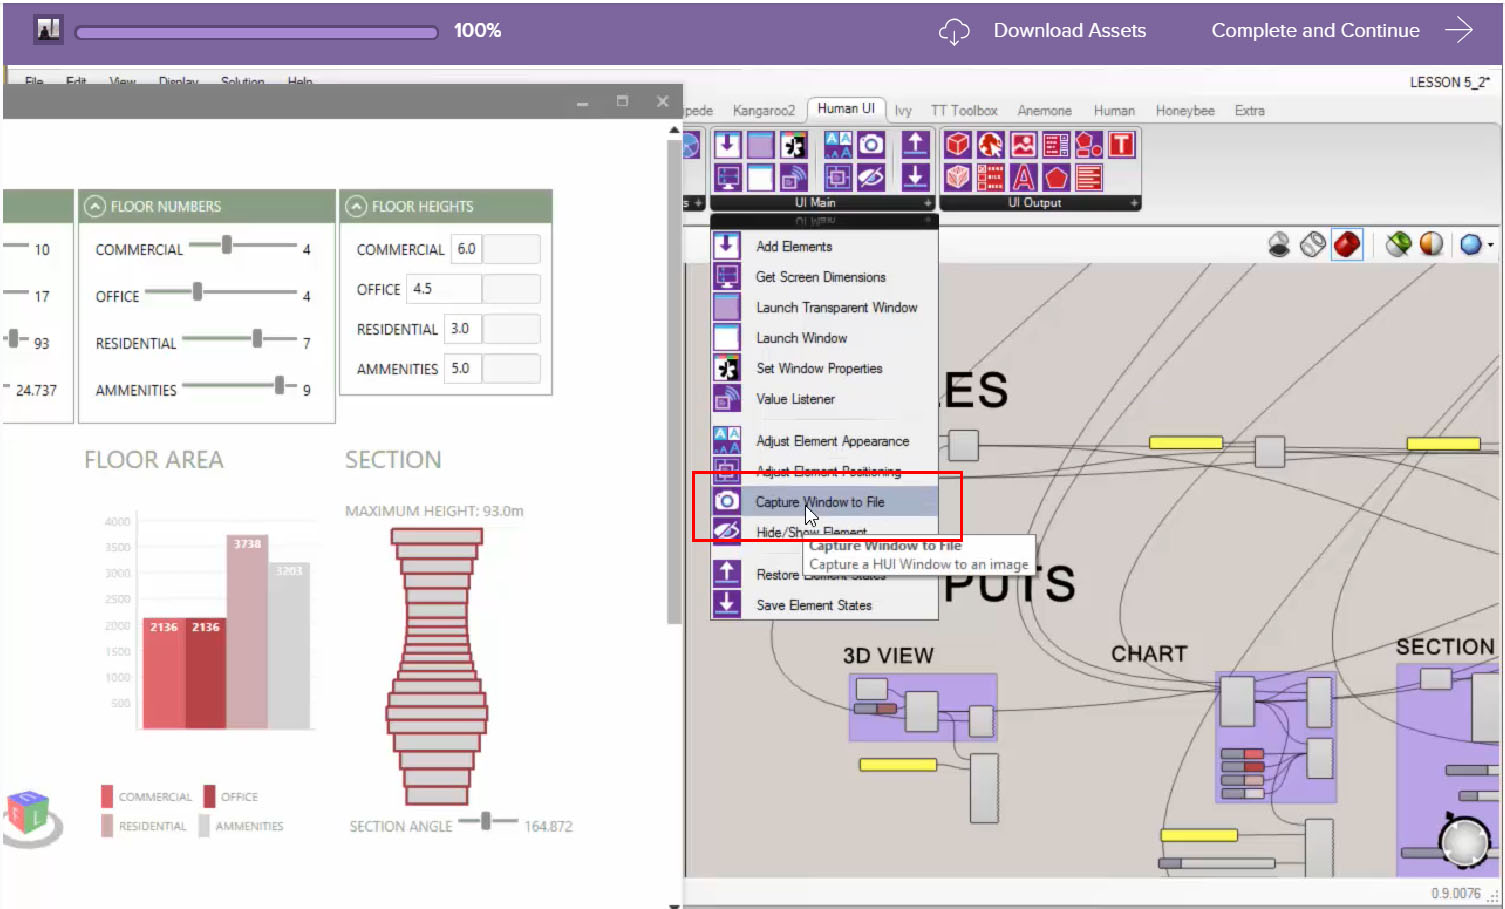1505x909 pixels.
Task: Click Add Elements icon in UI Main ribbon
Action: click(x=728, y=145)
